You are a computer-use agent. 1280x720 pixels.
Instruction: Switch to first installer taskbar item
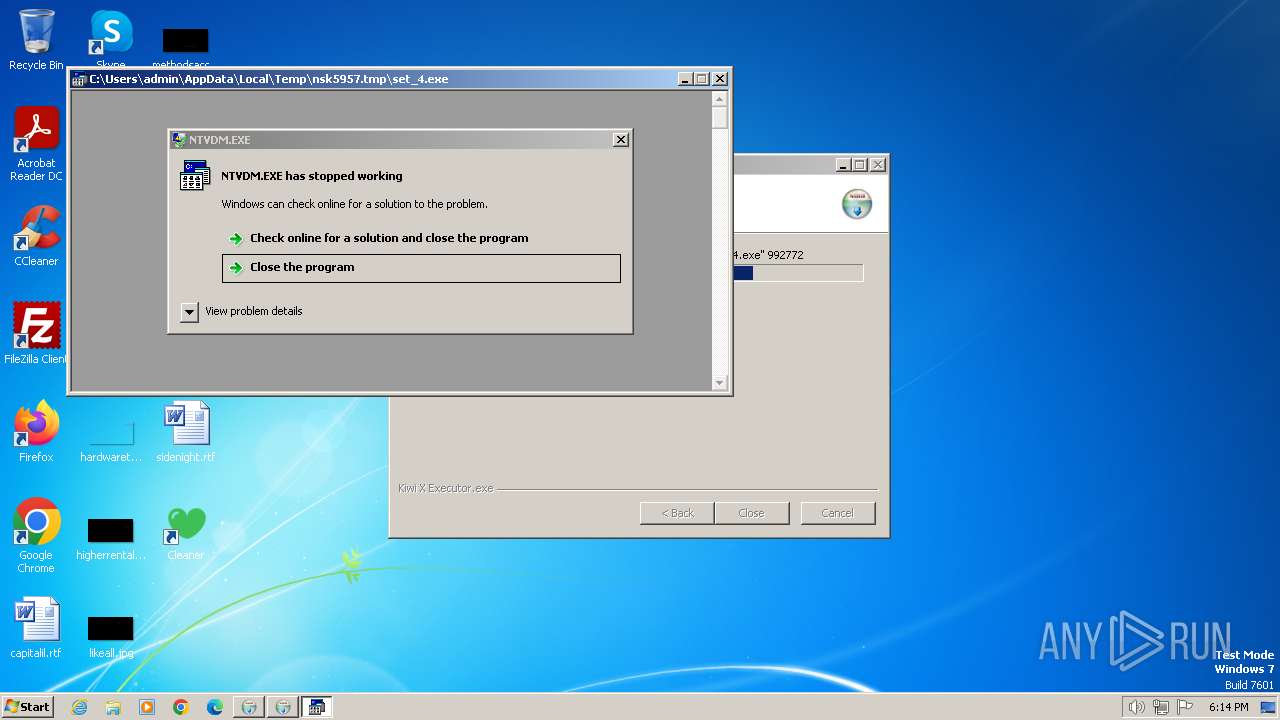[x=249, y=707]
